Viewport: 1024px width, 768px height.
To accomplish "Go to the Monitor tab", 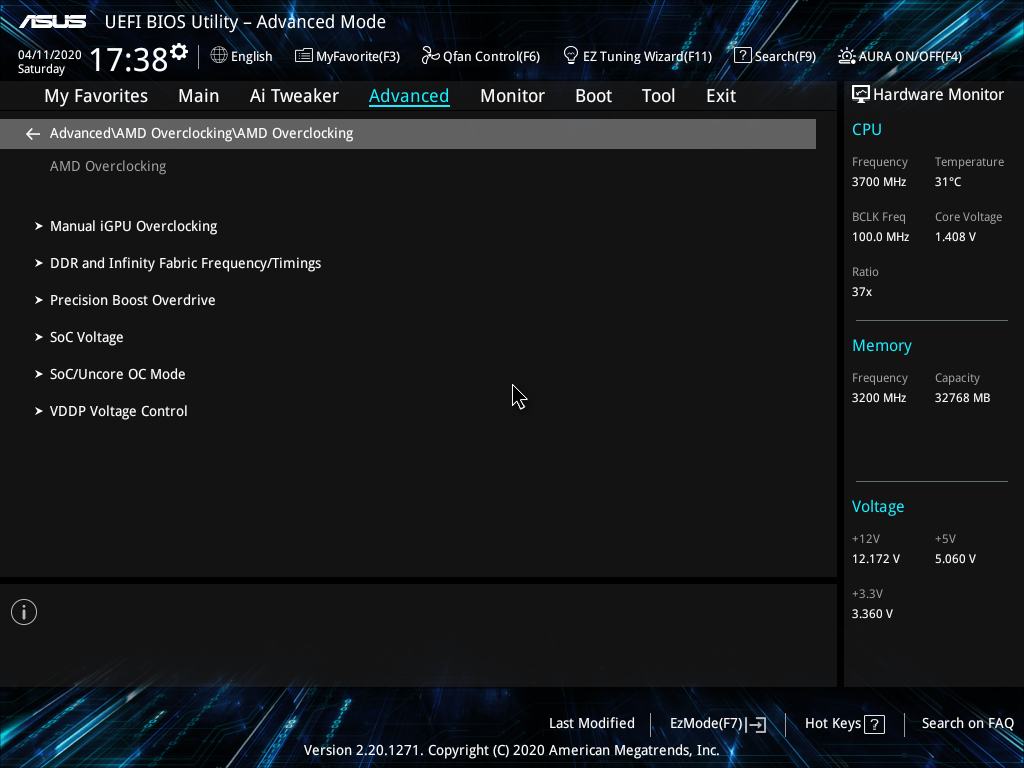I will click(513, 96).
